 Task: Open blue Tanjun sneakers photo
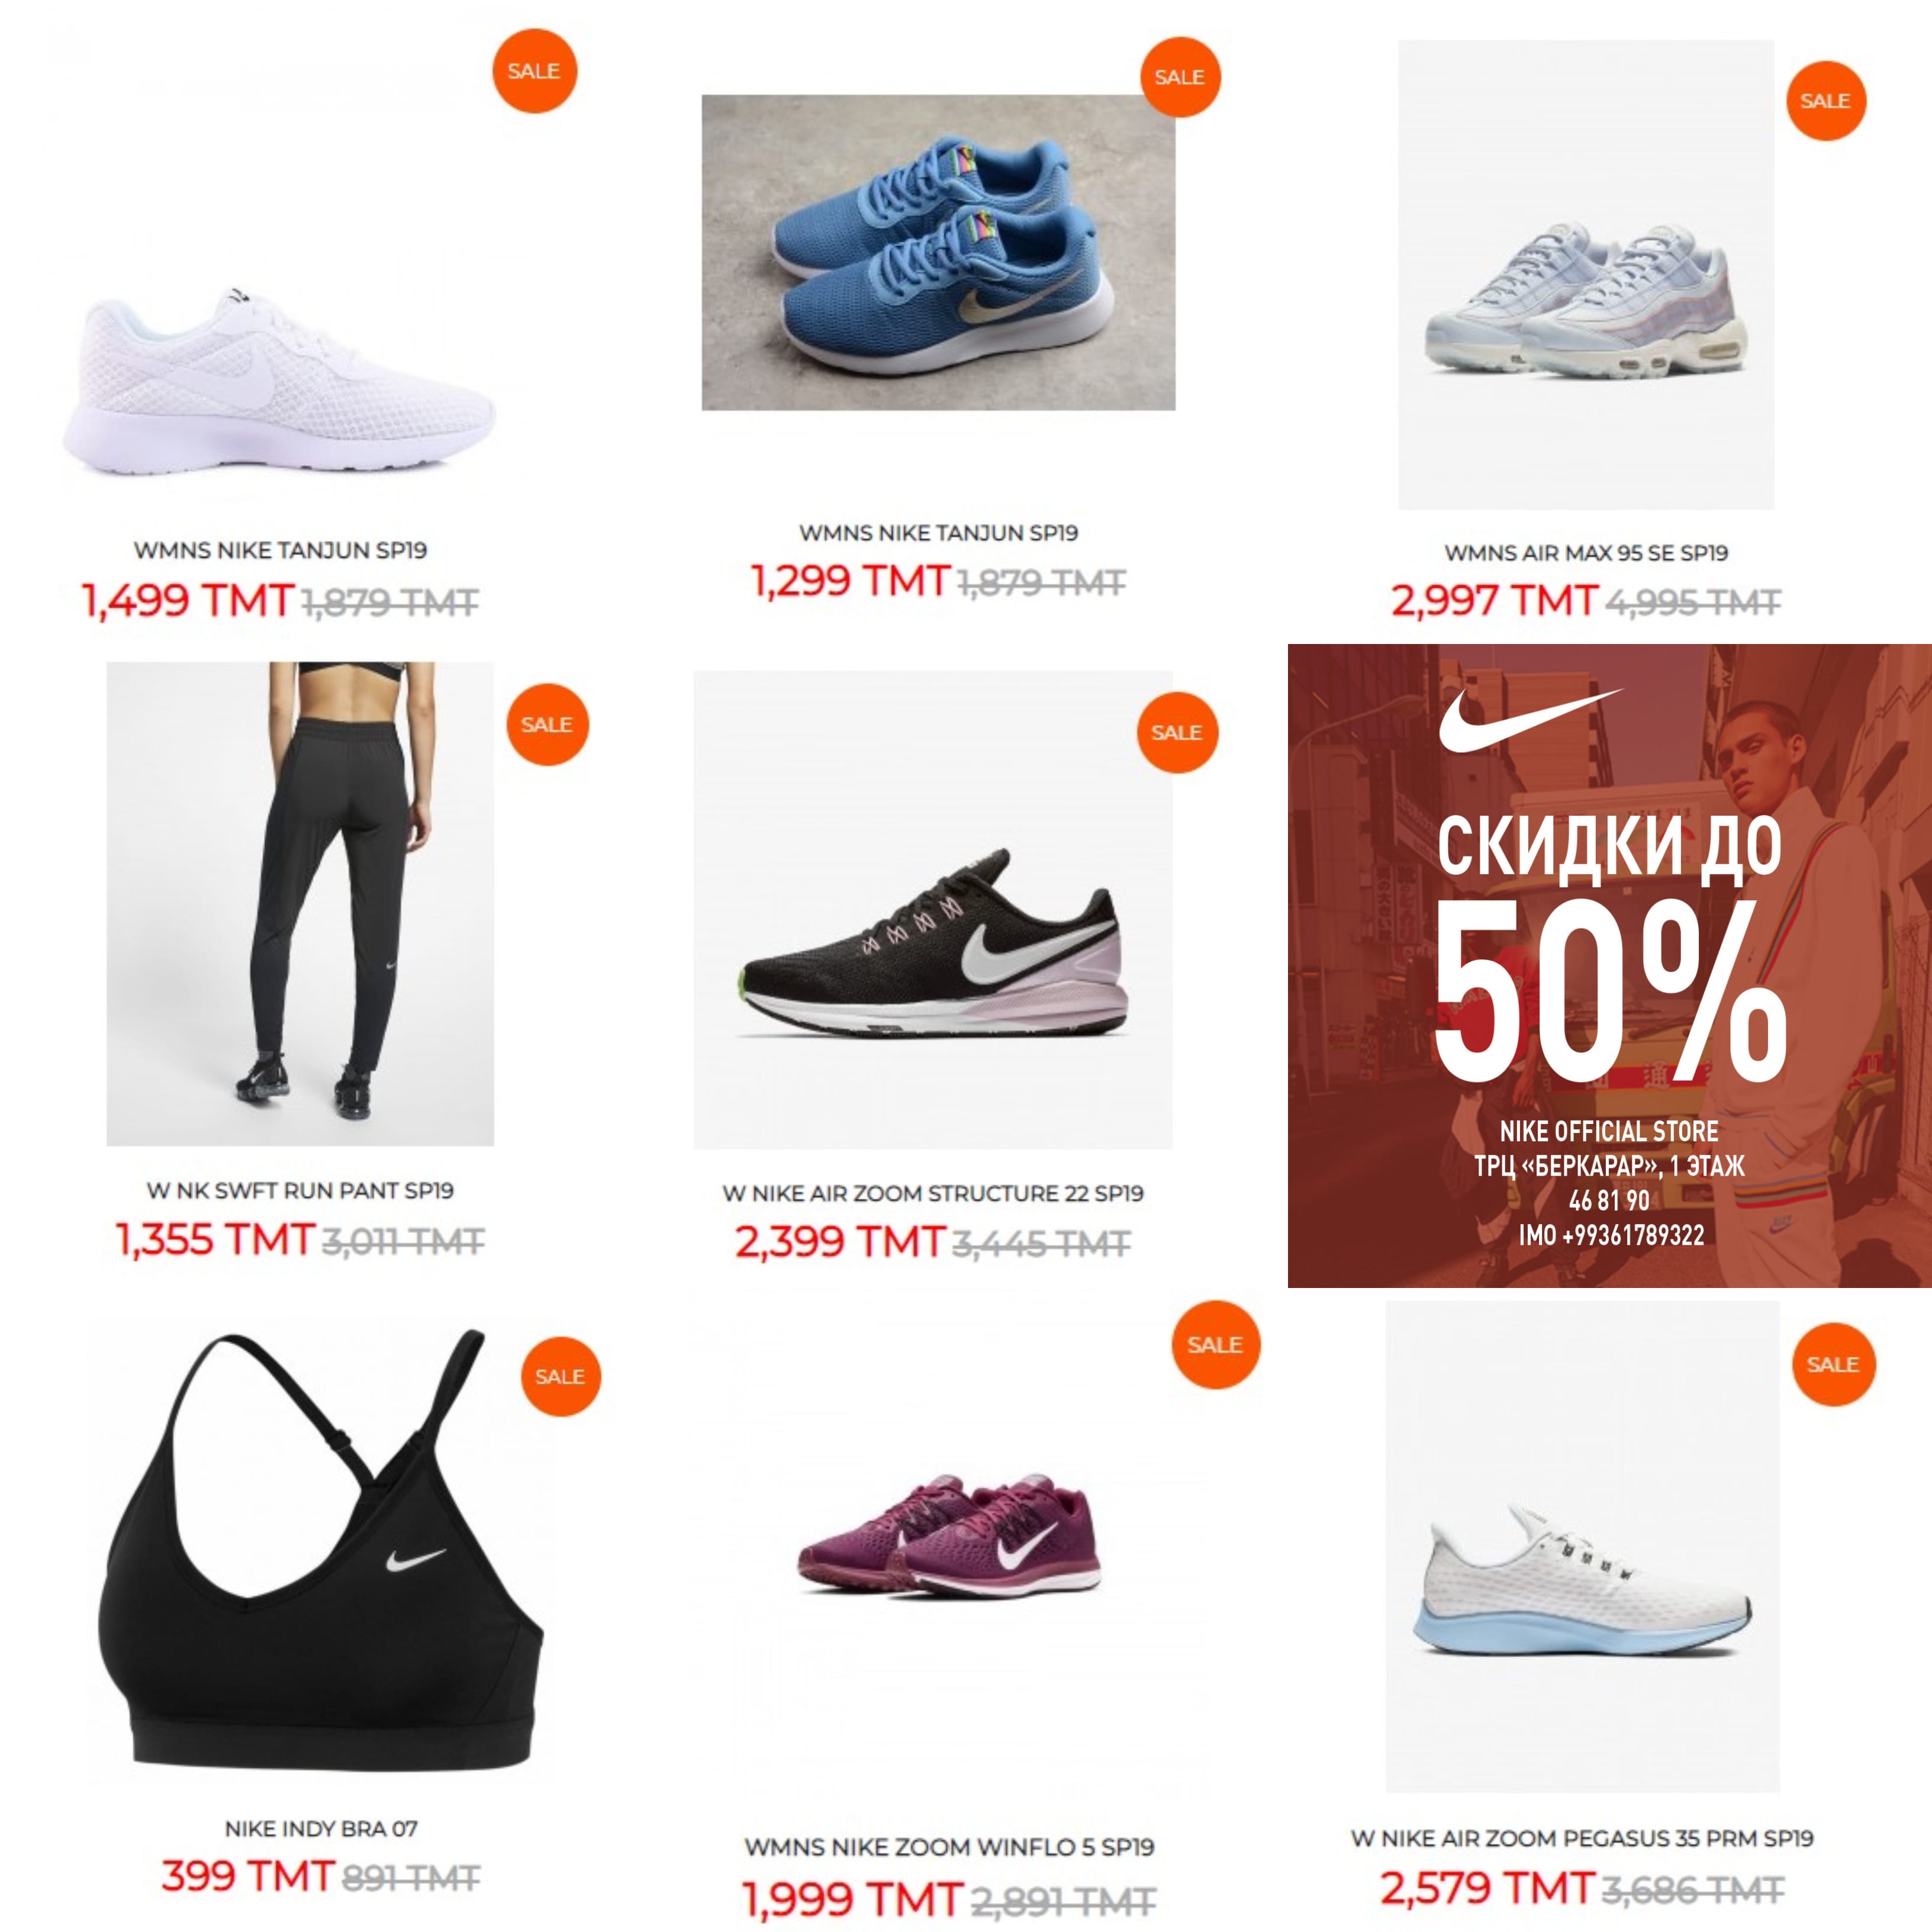(x=938, y=253)
